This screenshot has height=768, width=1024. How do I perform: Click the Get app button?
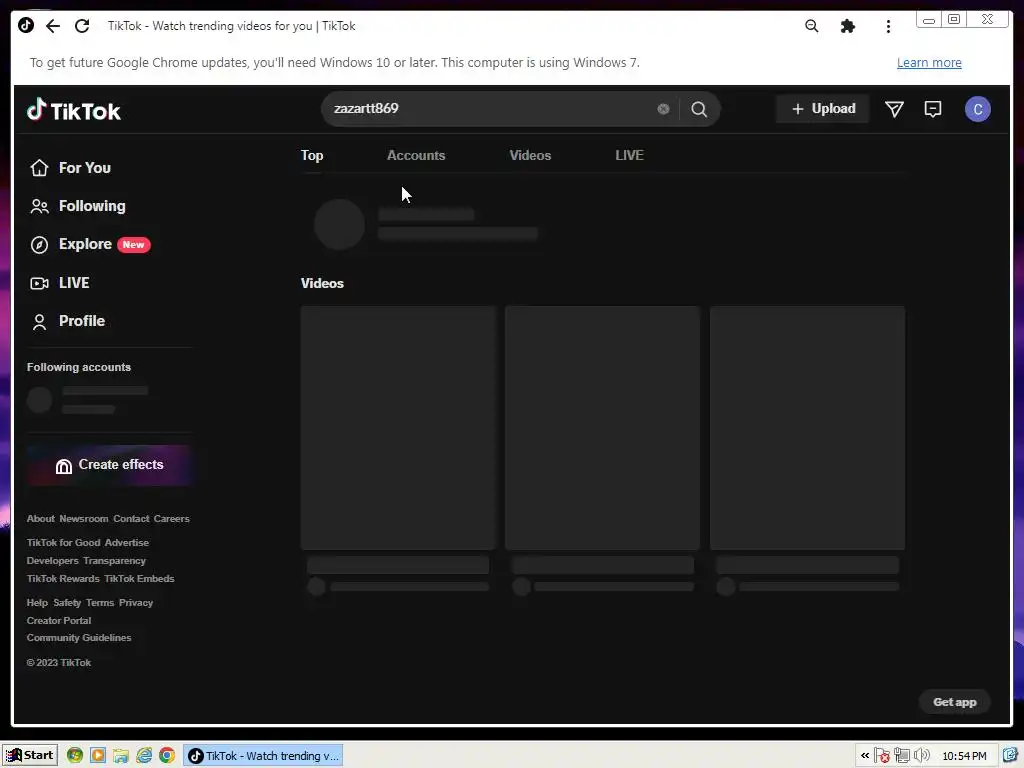pyautogui.click(x=954, y=702)
